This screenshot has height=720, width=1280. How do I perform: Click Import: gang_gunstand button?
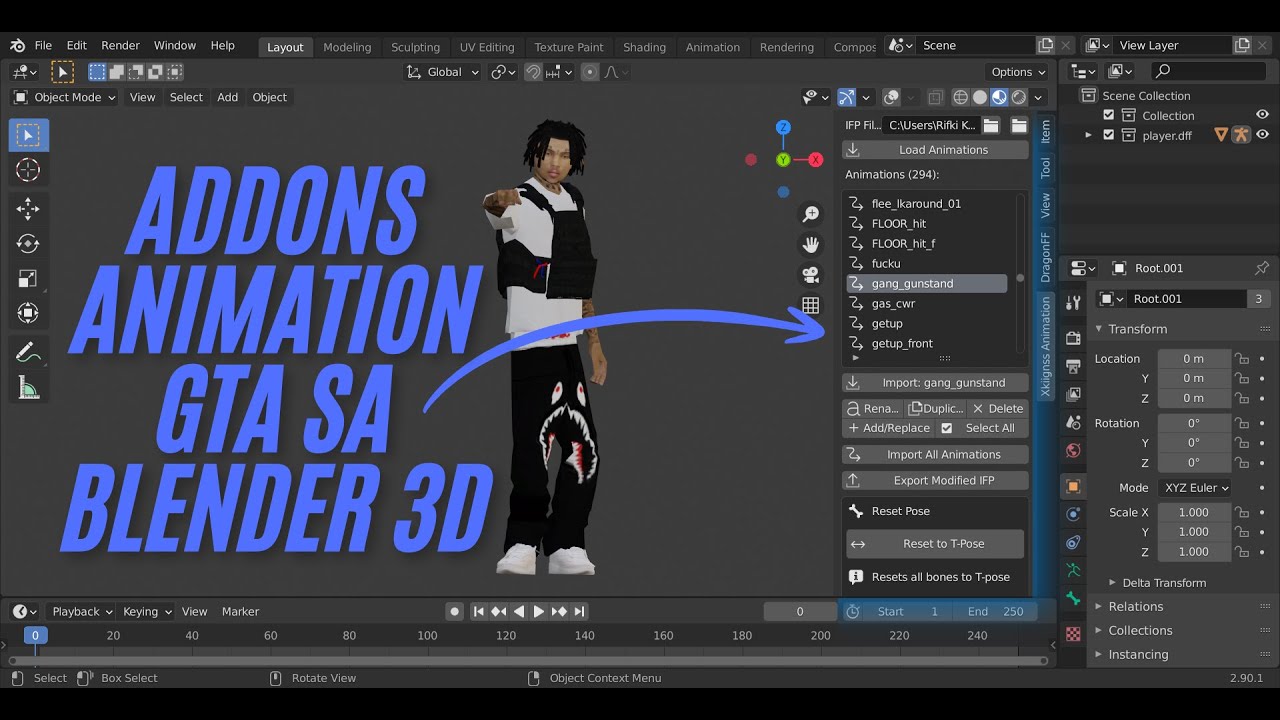[935, 383]
